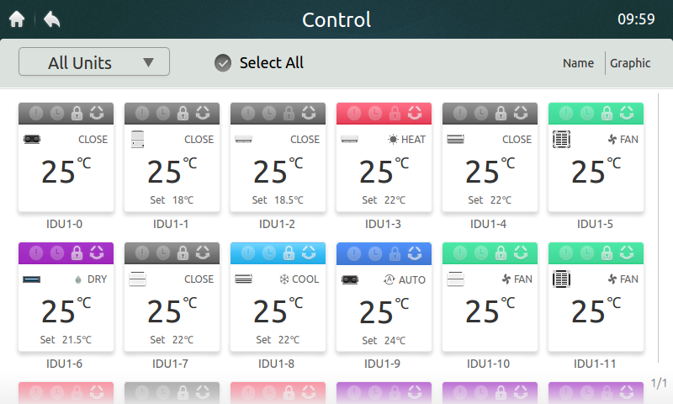Select the IDU1-7 unit card

pos(172,305)
